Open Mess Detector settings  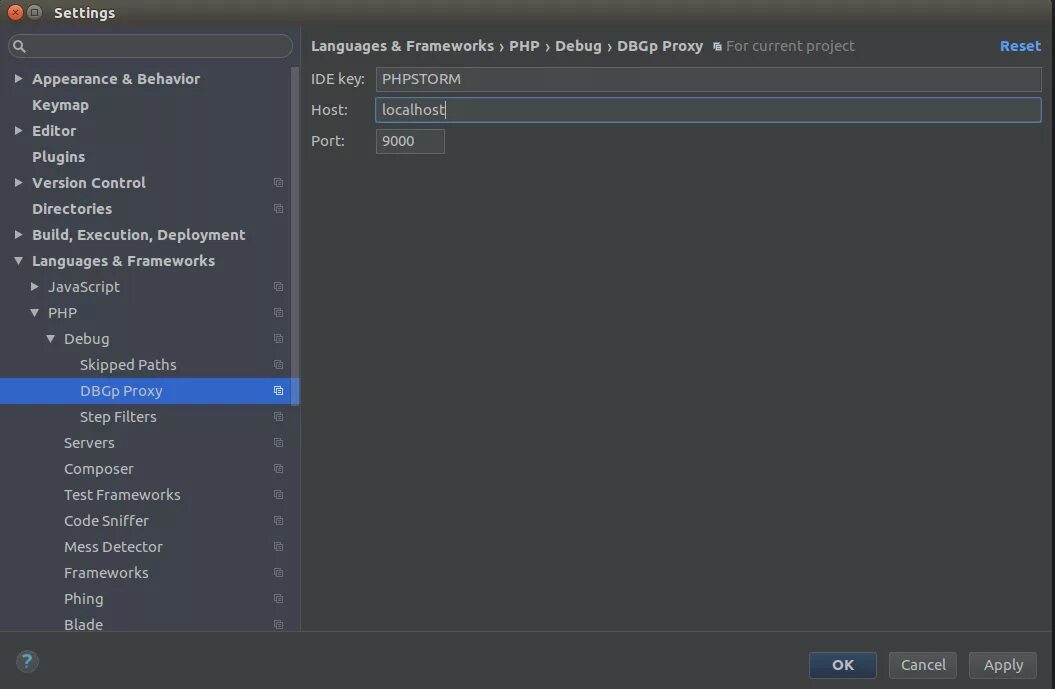tap(113, 547)
